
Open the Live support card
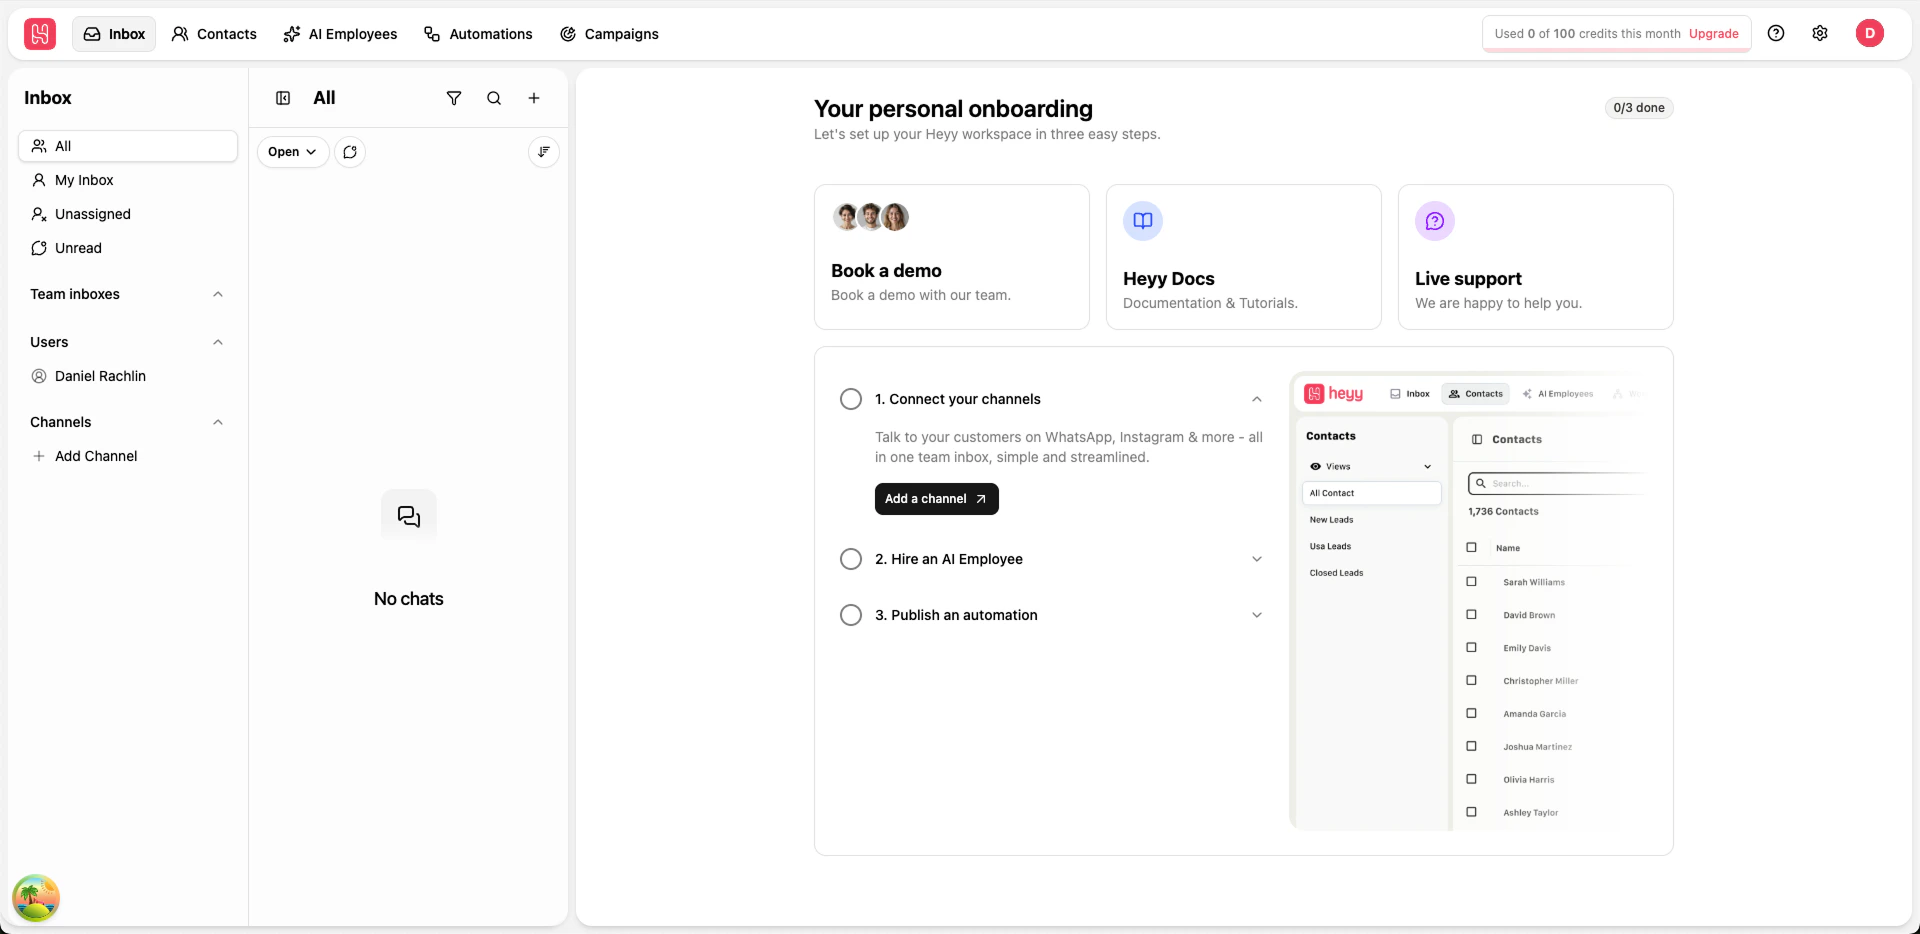1536,257
